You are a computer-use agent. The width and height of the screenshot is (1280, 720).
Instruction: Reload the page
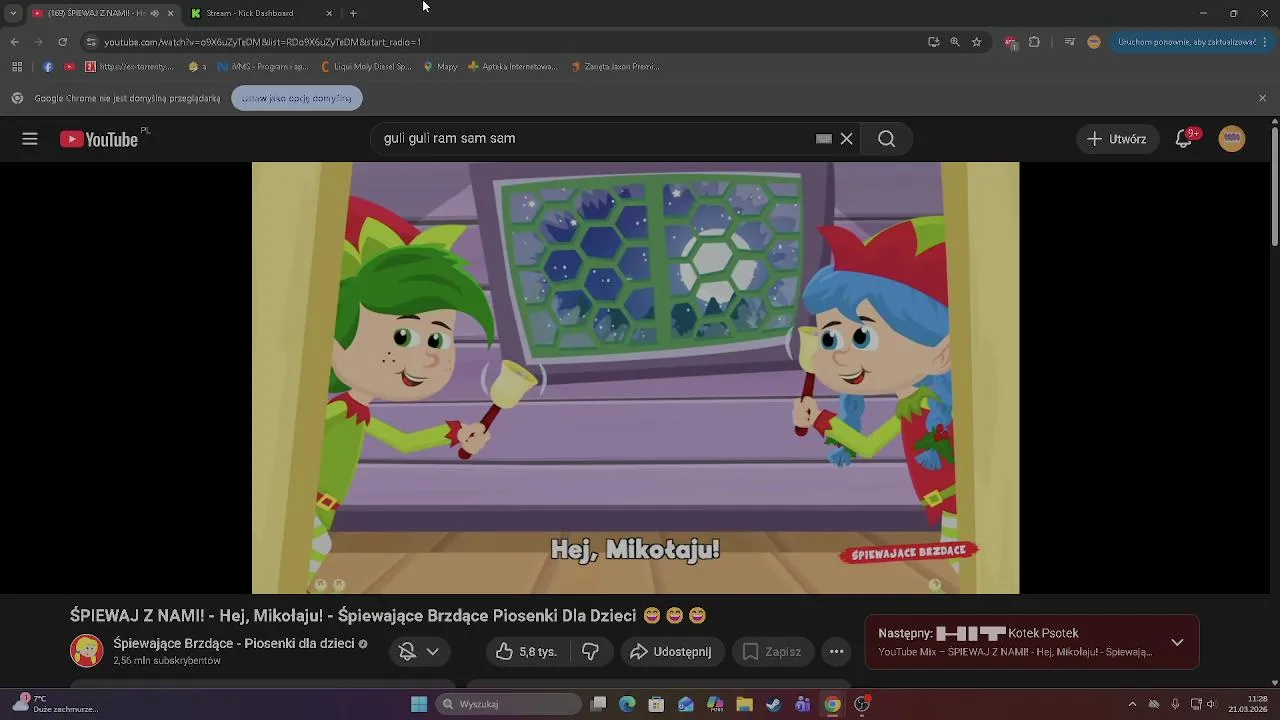click(62, 42)
